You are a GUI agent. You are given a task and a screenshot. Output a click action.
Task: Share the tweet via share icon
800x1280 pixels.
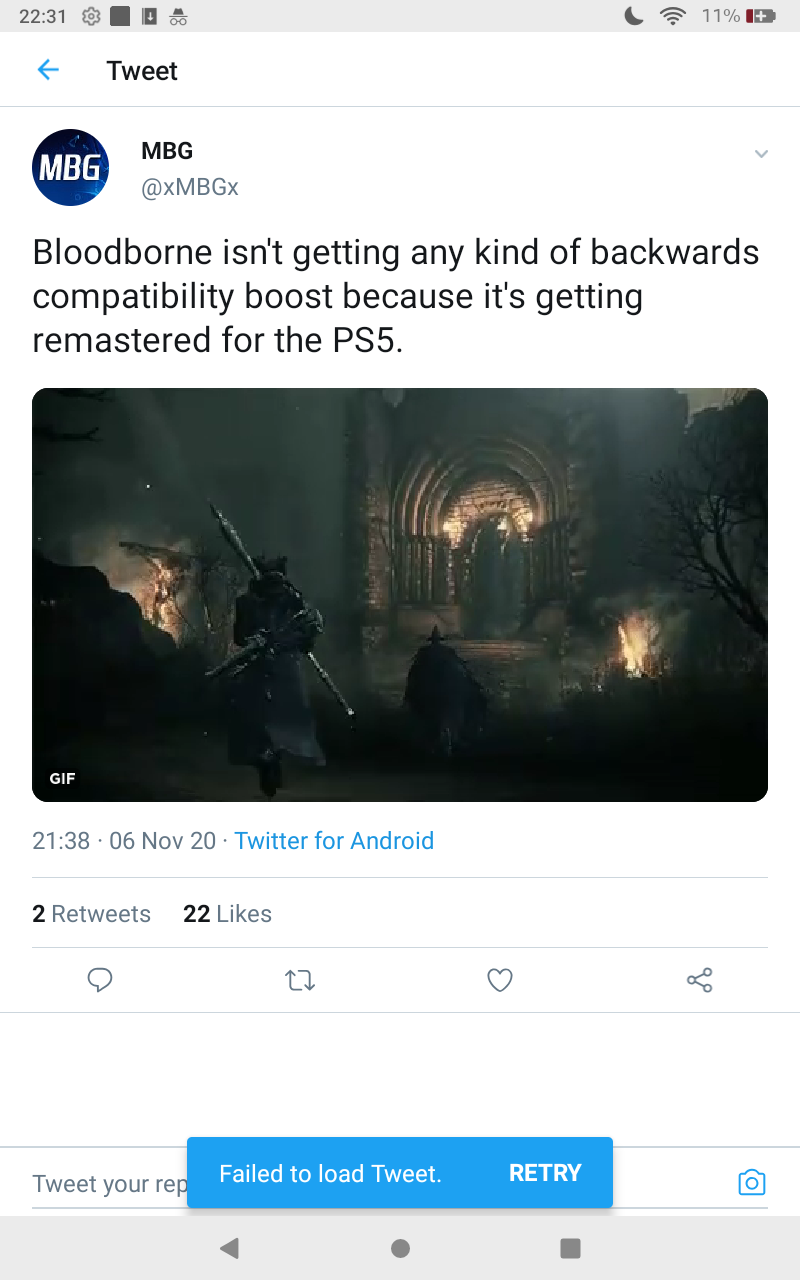[700, 980]
